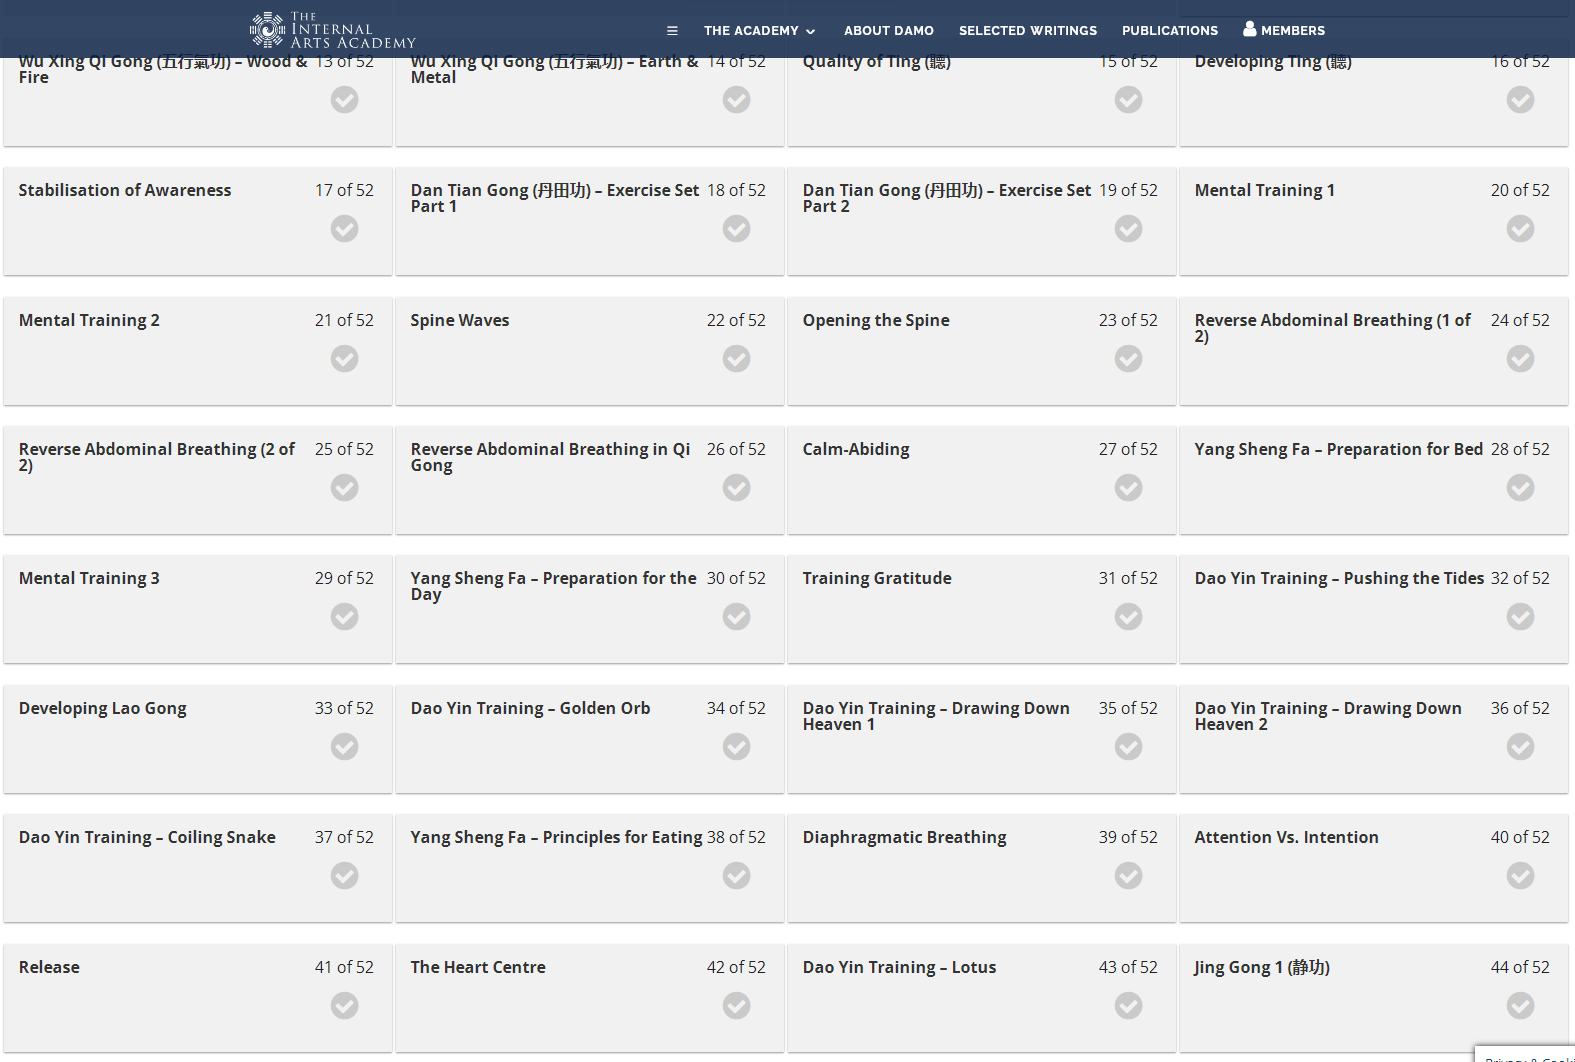Toggle completion check for Release lesson
1575x1062 pixels.
click(345, 1005)
